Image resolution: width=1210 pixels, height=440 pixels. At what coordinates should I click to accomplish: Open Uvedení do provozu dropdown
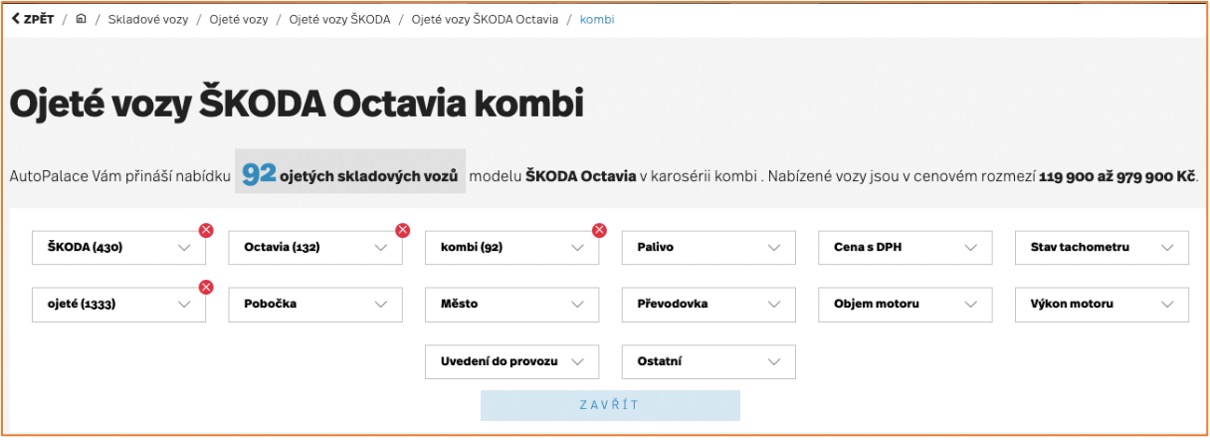pos(512,361)
